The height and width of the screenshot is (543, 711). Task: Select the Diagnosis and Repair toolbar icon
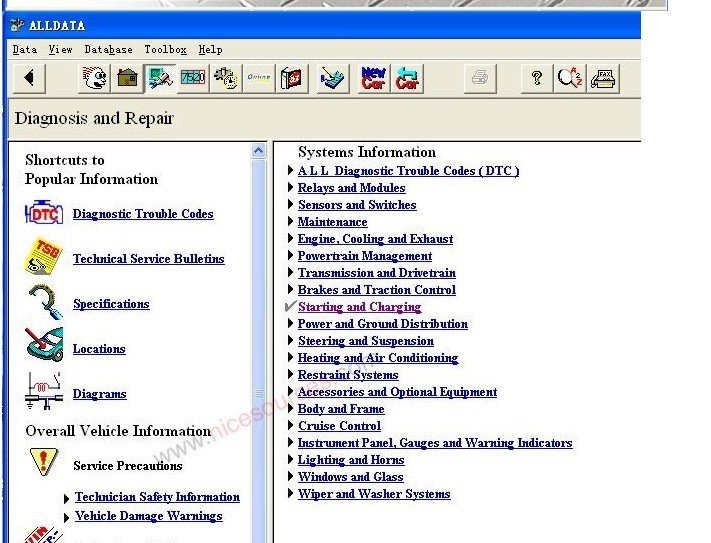160,78
